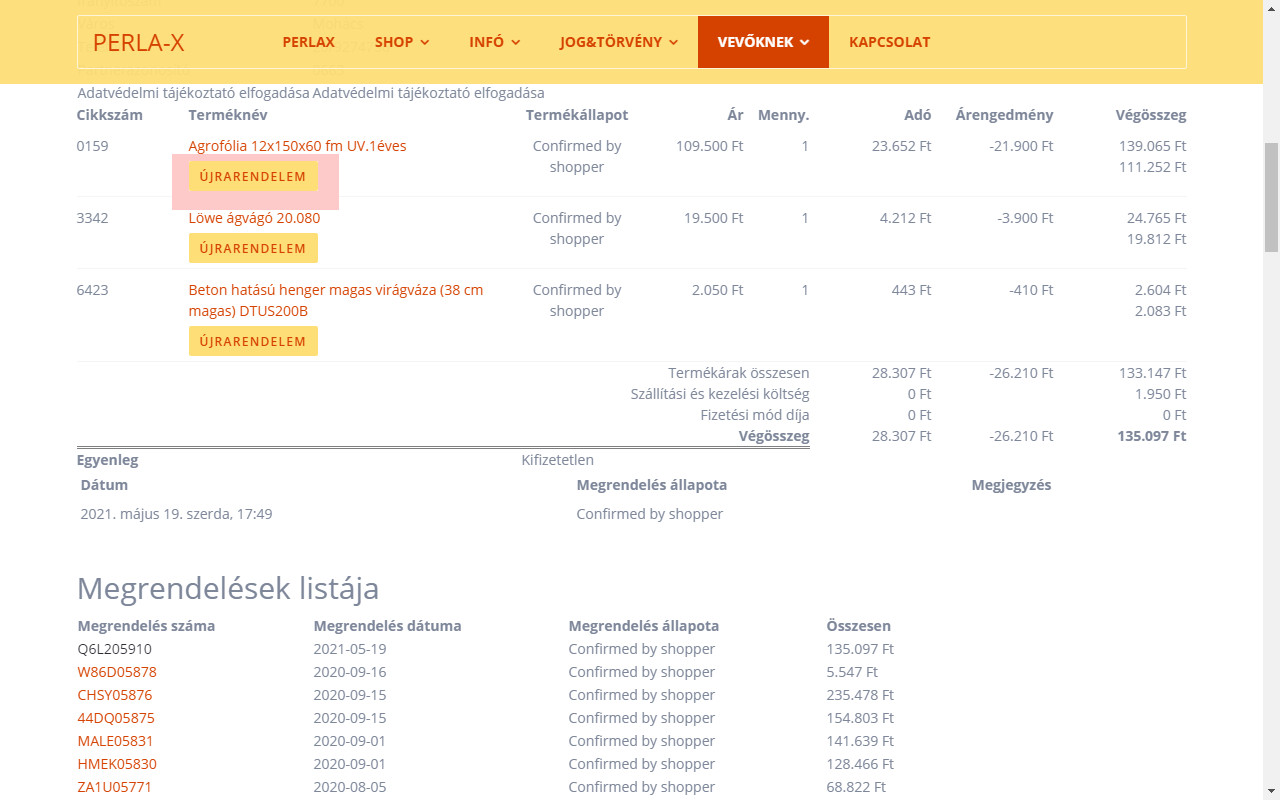Open order HMEK05830

pos(117,764)
